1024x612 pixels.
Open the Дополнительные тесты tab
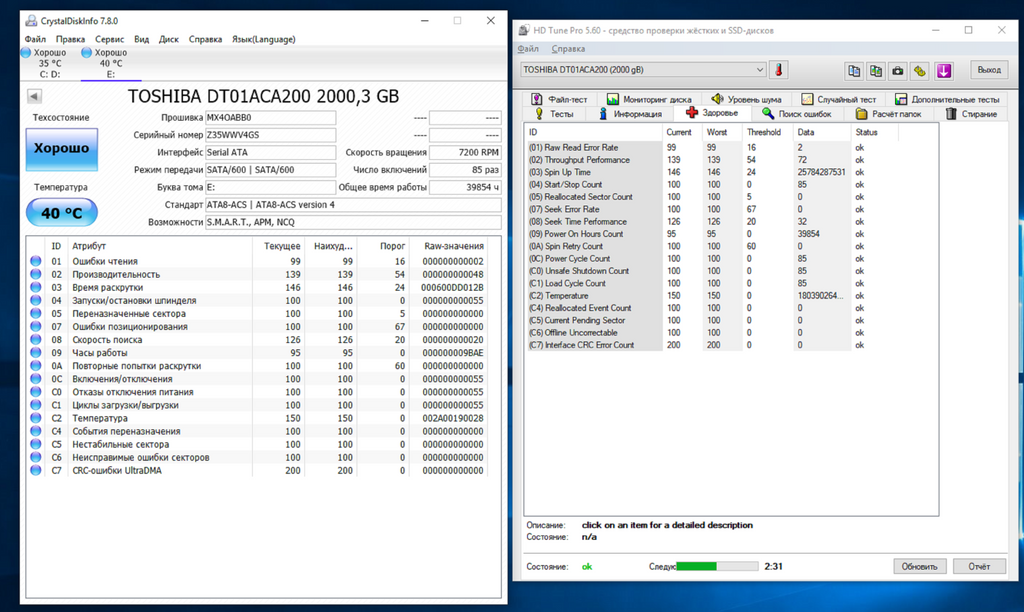[947, 99]
